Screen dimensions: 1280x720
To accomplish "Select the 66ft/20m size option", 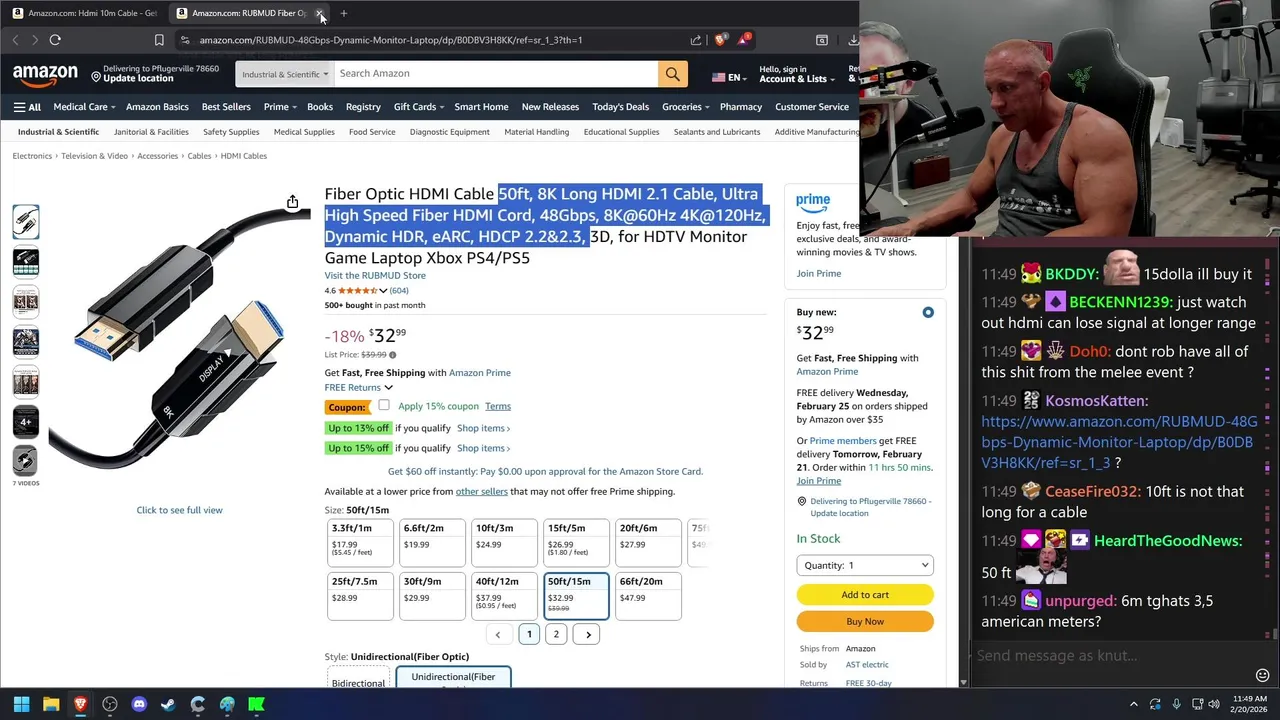I will pos(648,596).
